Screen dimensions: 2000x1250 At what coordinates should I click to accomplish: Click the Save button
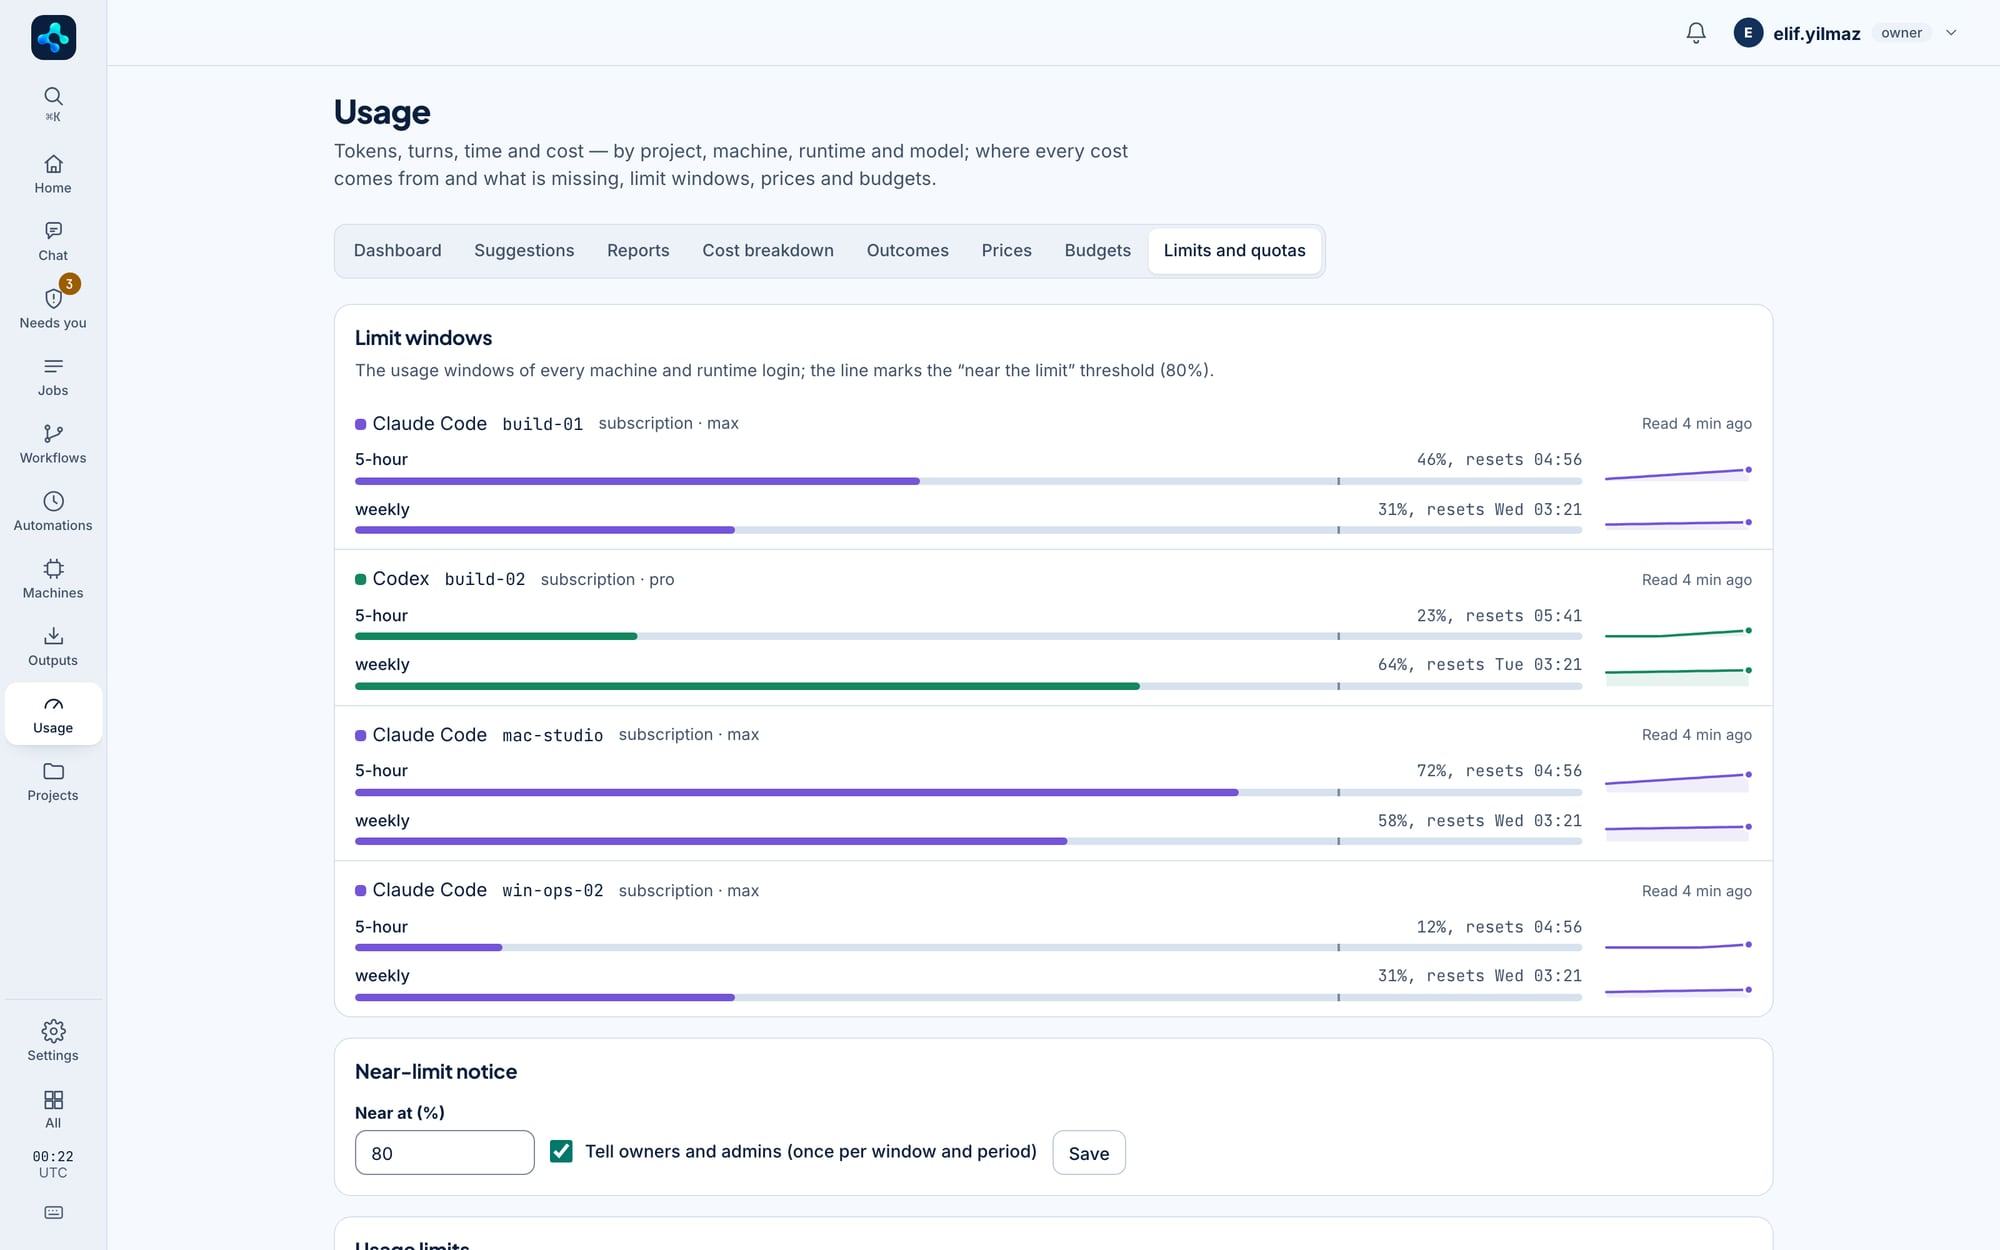(1088, 1153)
